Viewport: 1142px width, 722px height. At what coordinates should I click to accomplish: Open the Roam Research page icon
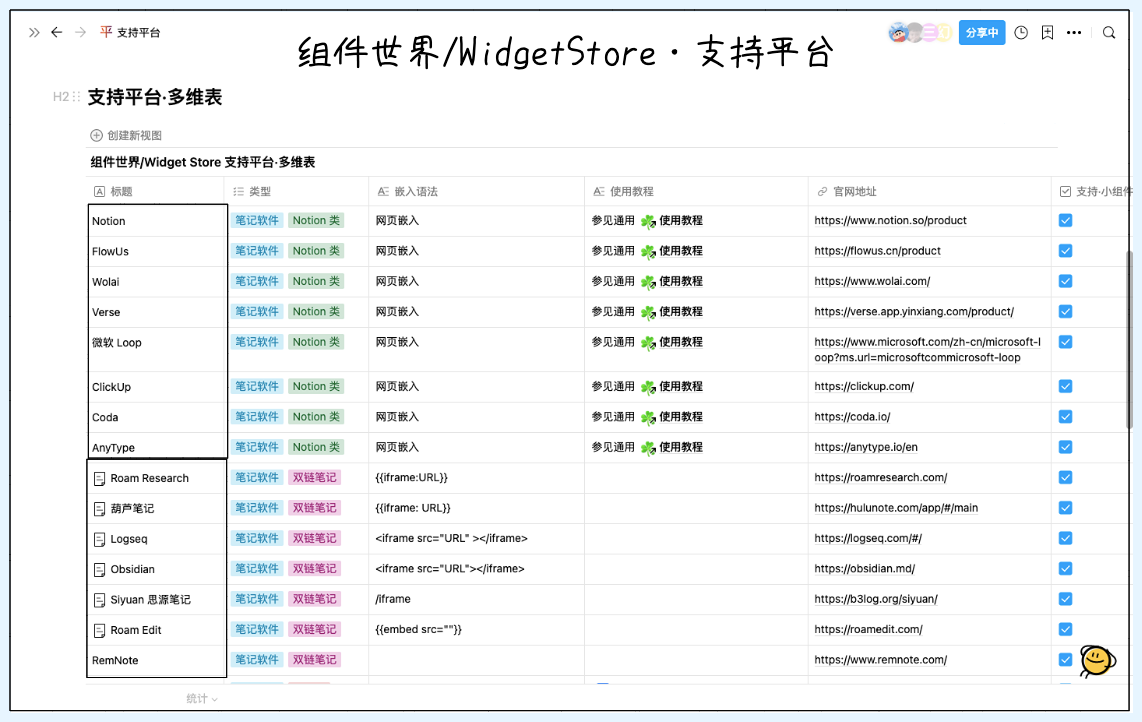pyautogui.click(x=99, y=479)
